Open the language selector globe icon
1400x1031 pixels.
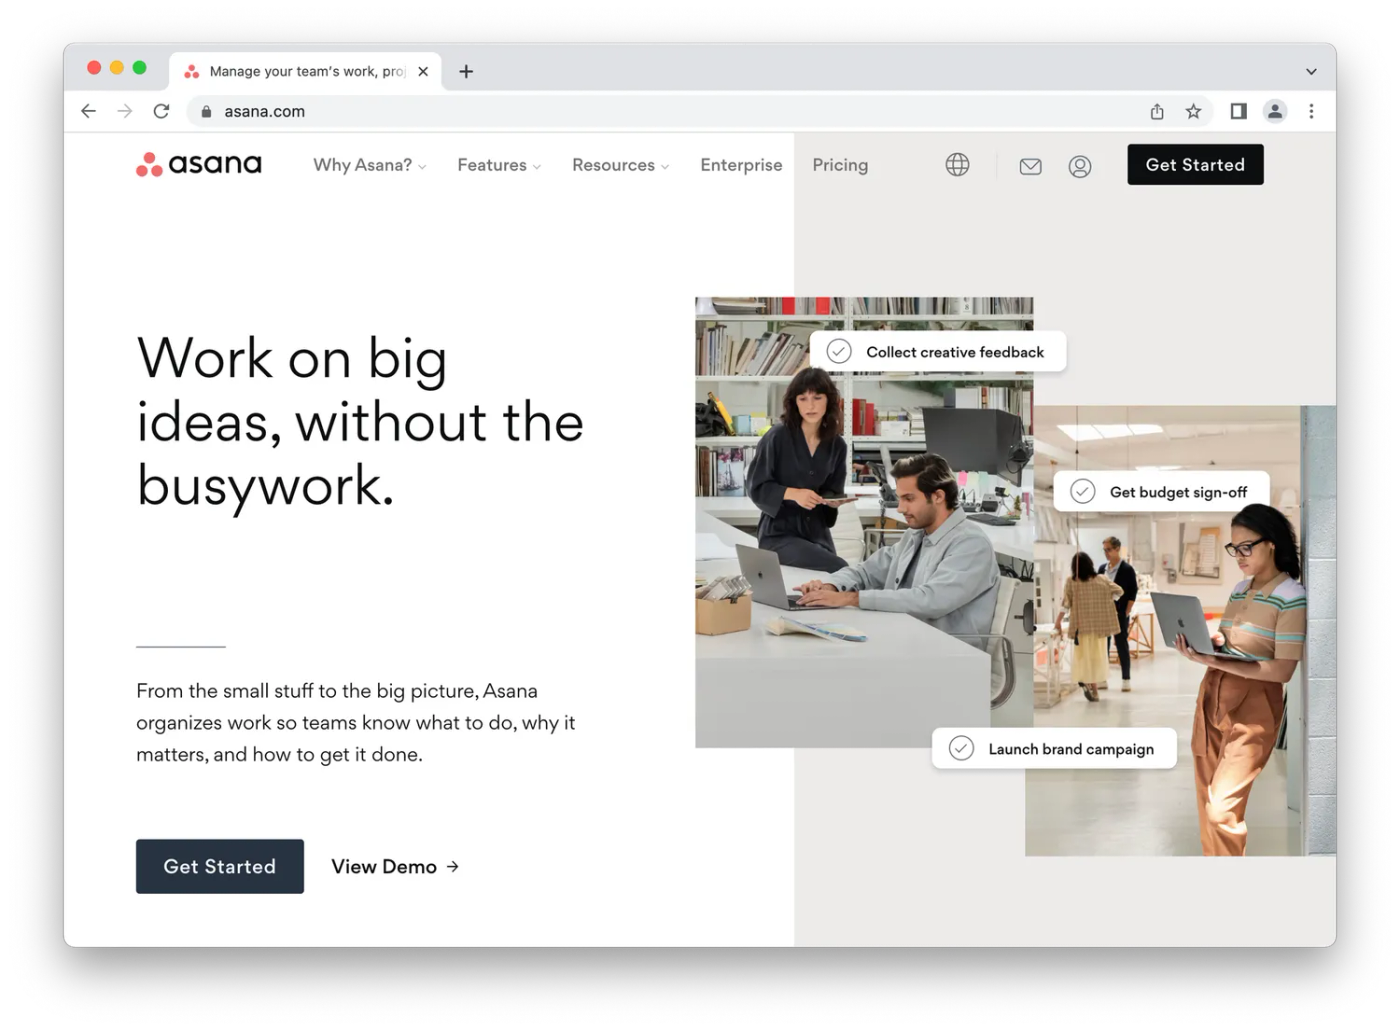pos(957,164)
